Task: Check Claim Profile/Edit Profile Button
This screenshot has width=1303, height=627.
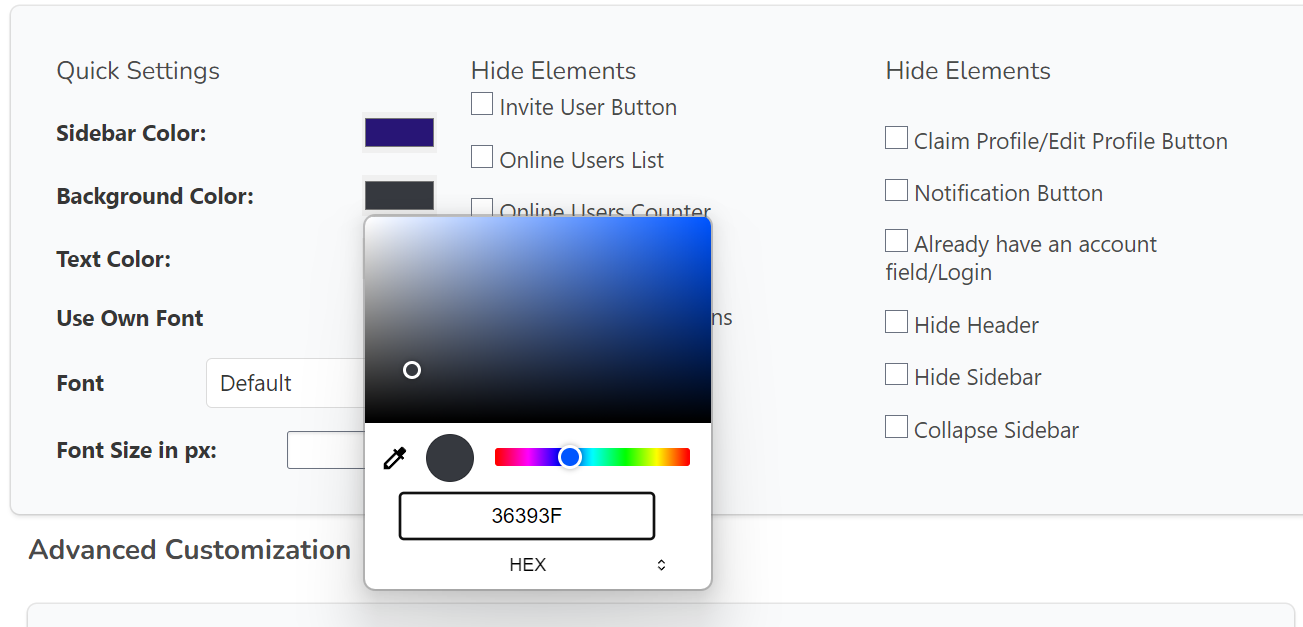Action: (896, 138)
